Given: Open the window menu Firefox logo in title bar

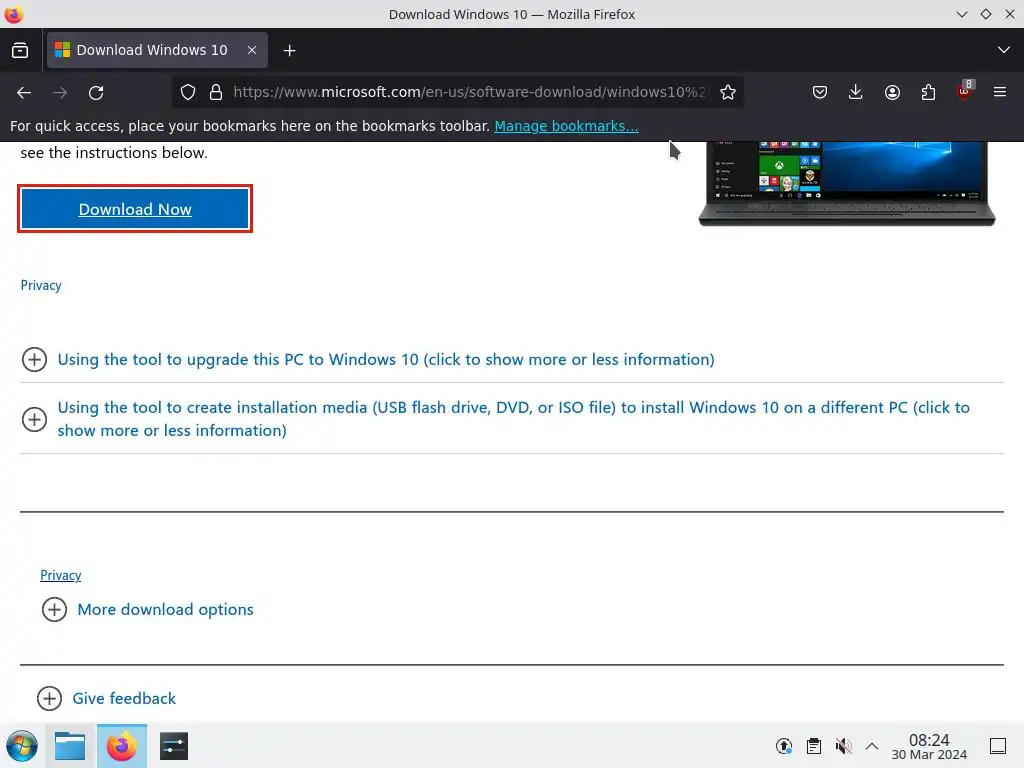Looking at the screenshot, I should point(13,14).
